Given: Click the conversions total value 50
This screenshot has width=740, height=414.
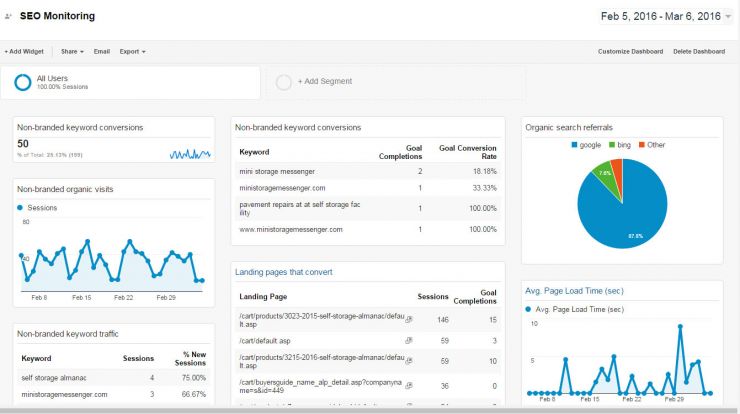Looking at the screenshot, I should coord(23,144).
